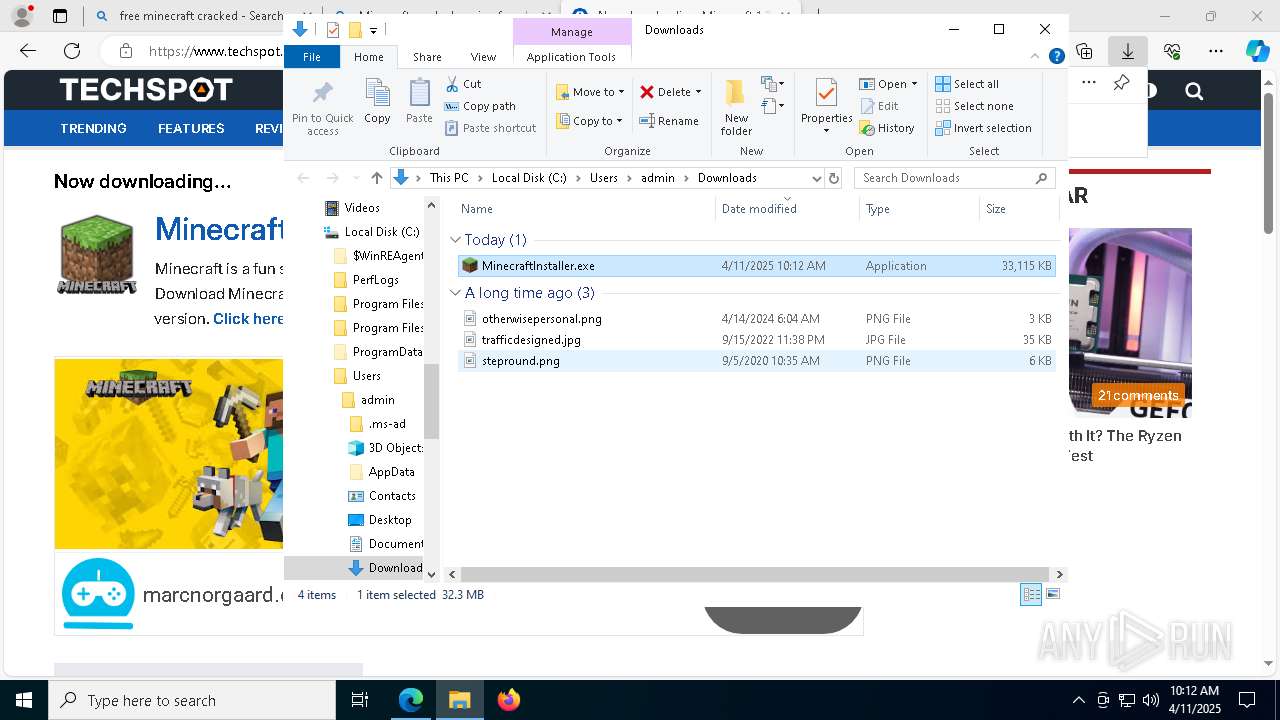Click Local Disk (C:) breadcrumb
This screenshot has height=720, width=1280.
point(529,178)
